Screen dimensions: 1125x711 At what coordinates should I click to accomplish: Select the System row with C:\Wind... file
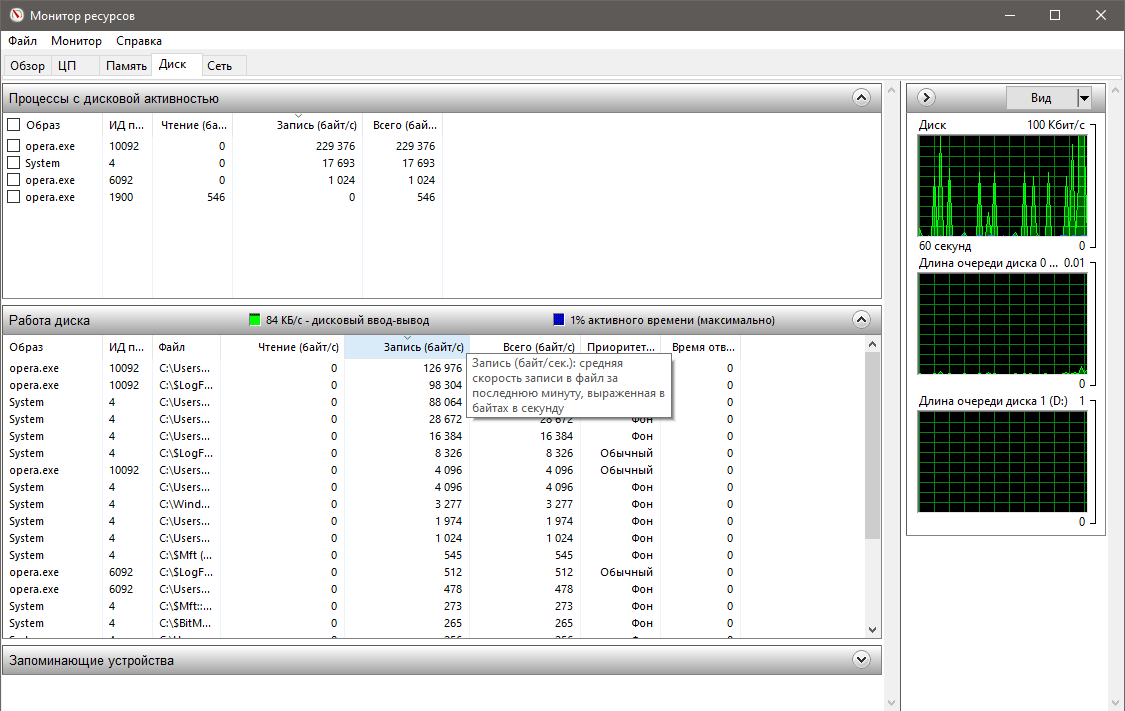(x=372, y=504)
